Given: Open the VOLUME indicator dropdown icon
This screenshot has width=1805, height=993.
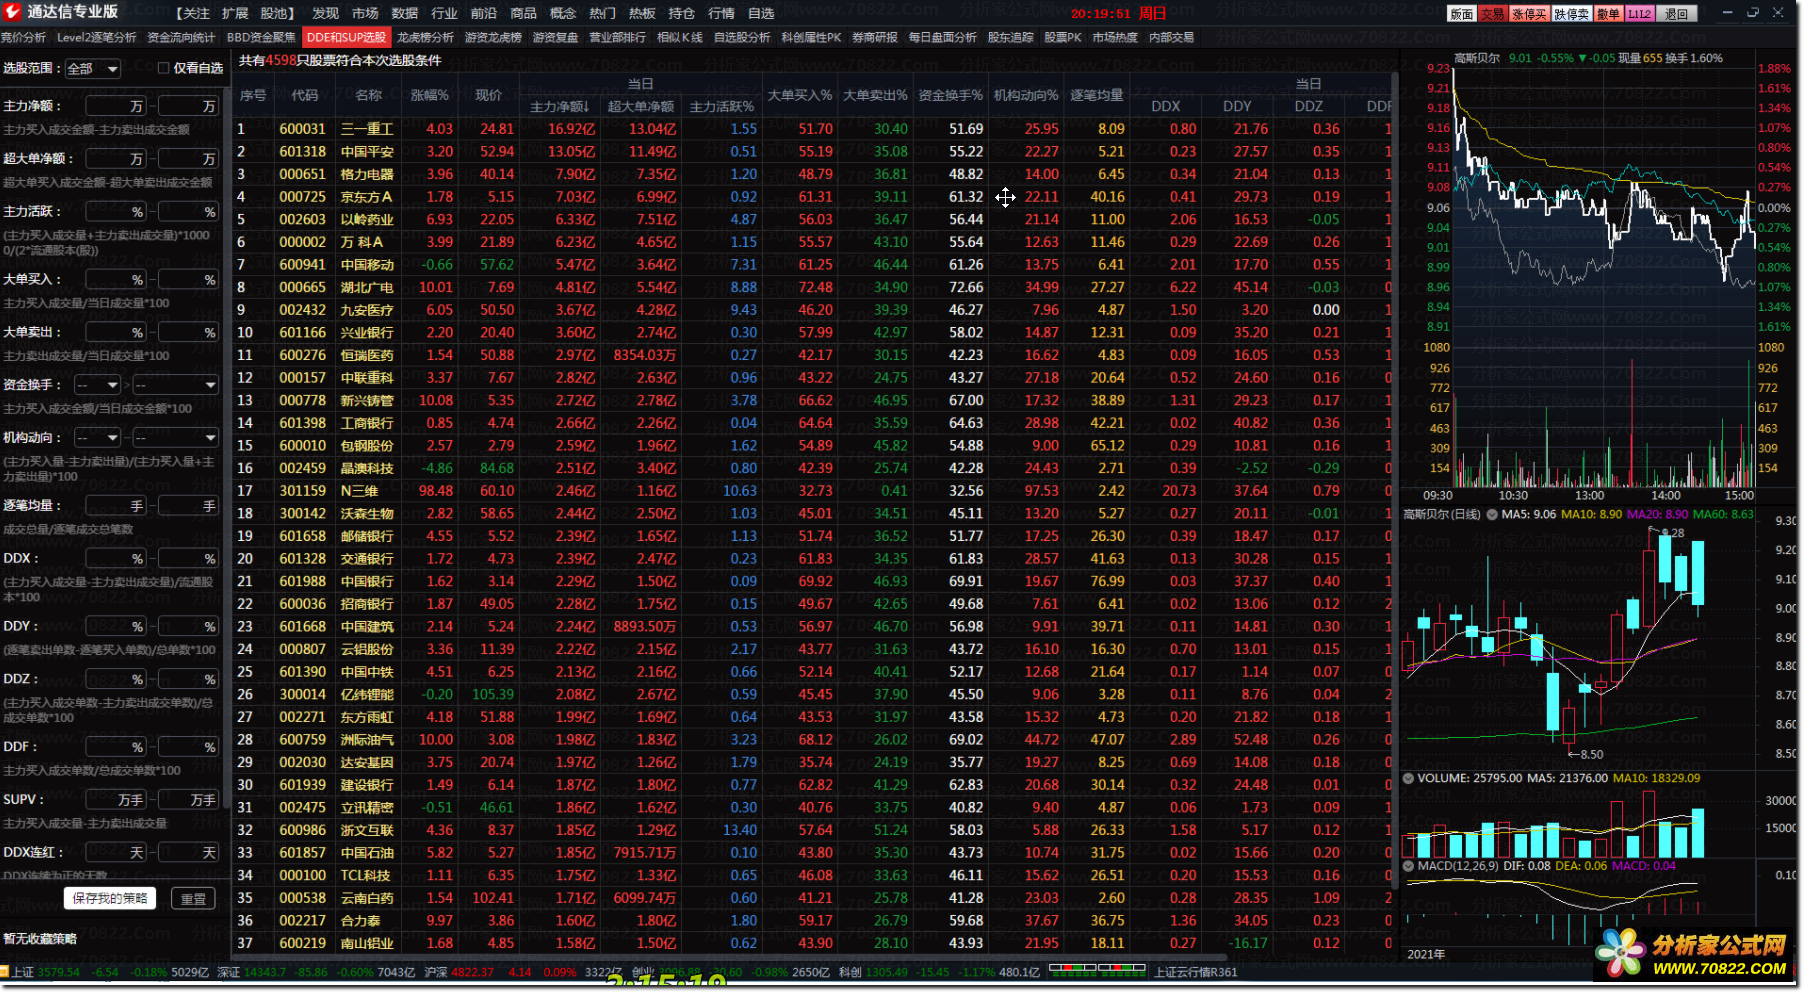Looking at the screenshot, I should tap(1409, 778).
